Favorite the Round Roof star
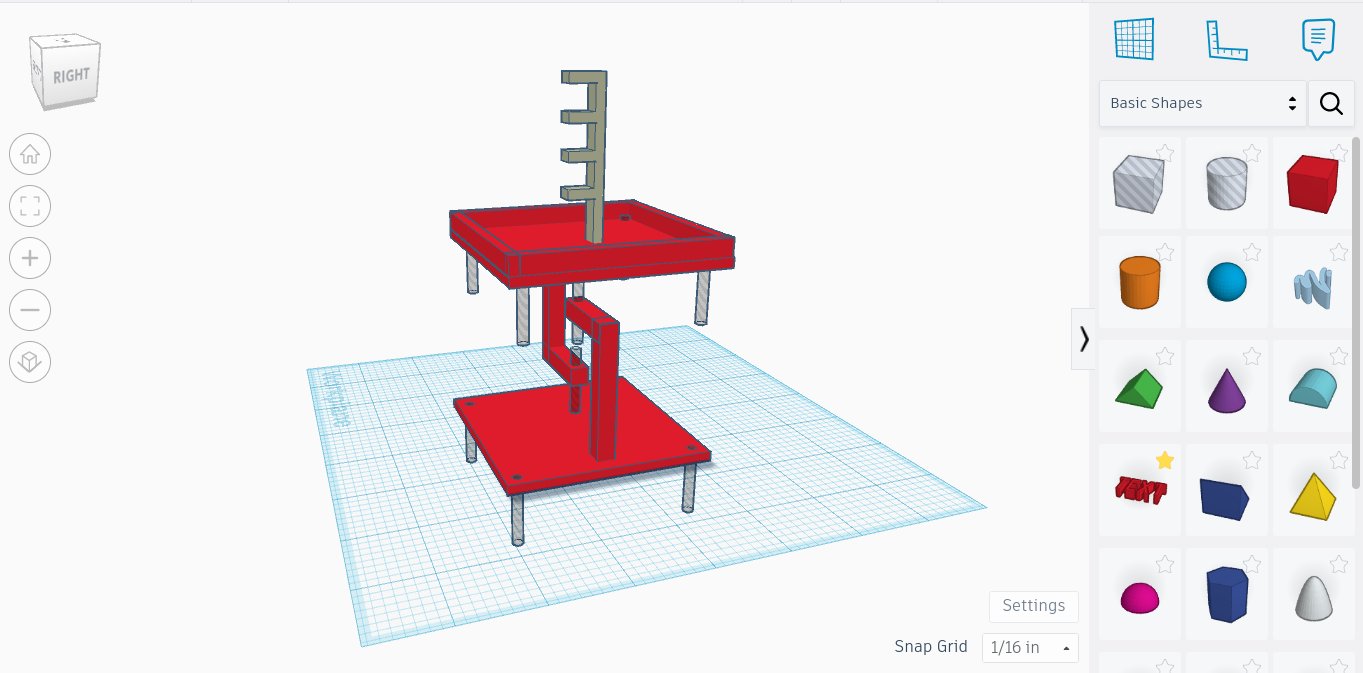Viewport: 1363px width, 673px height. [x=1339, y=356]
